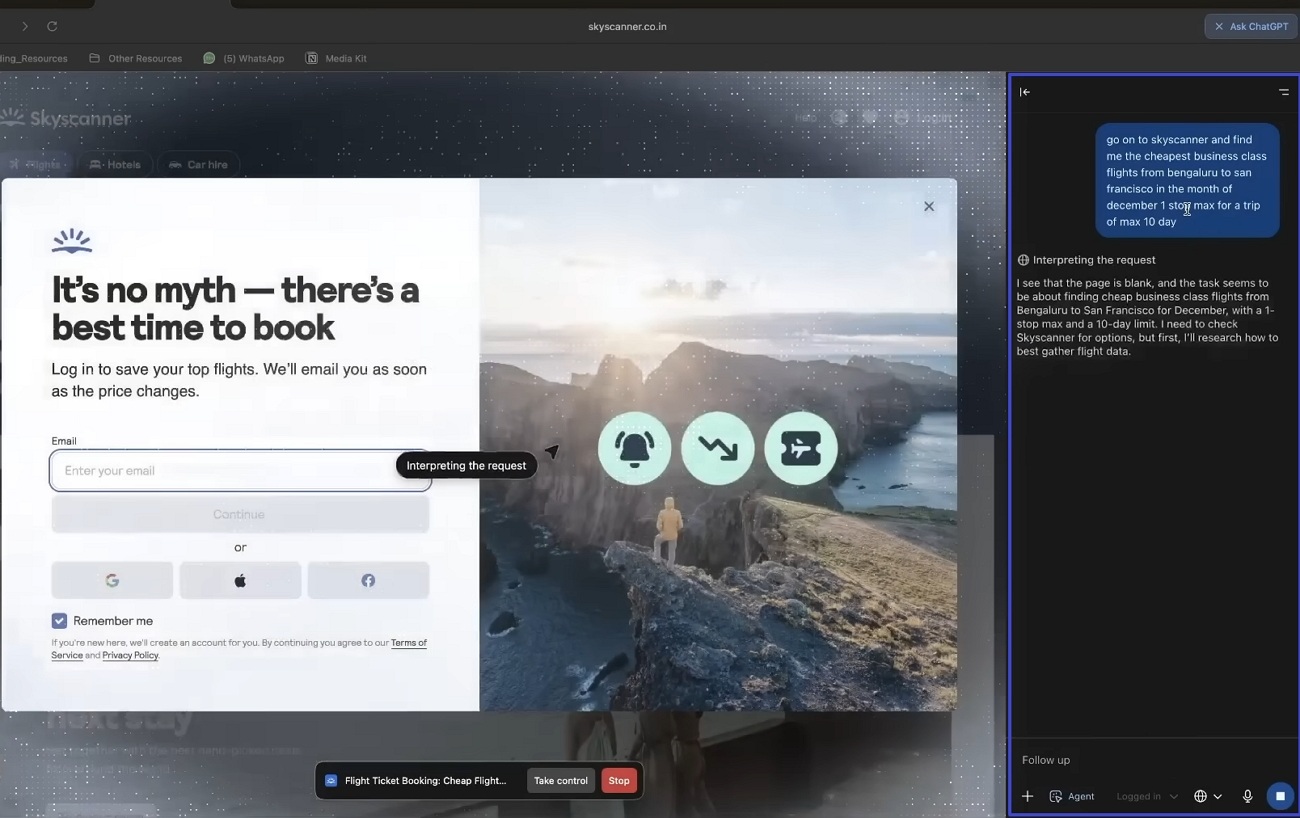Close the Skyscanner login popup
The image size is (1300, 818).
(x=929, y=206)
